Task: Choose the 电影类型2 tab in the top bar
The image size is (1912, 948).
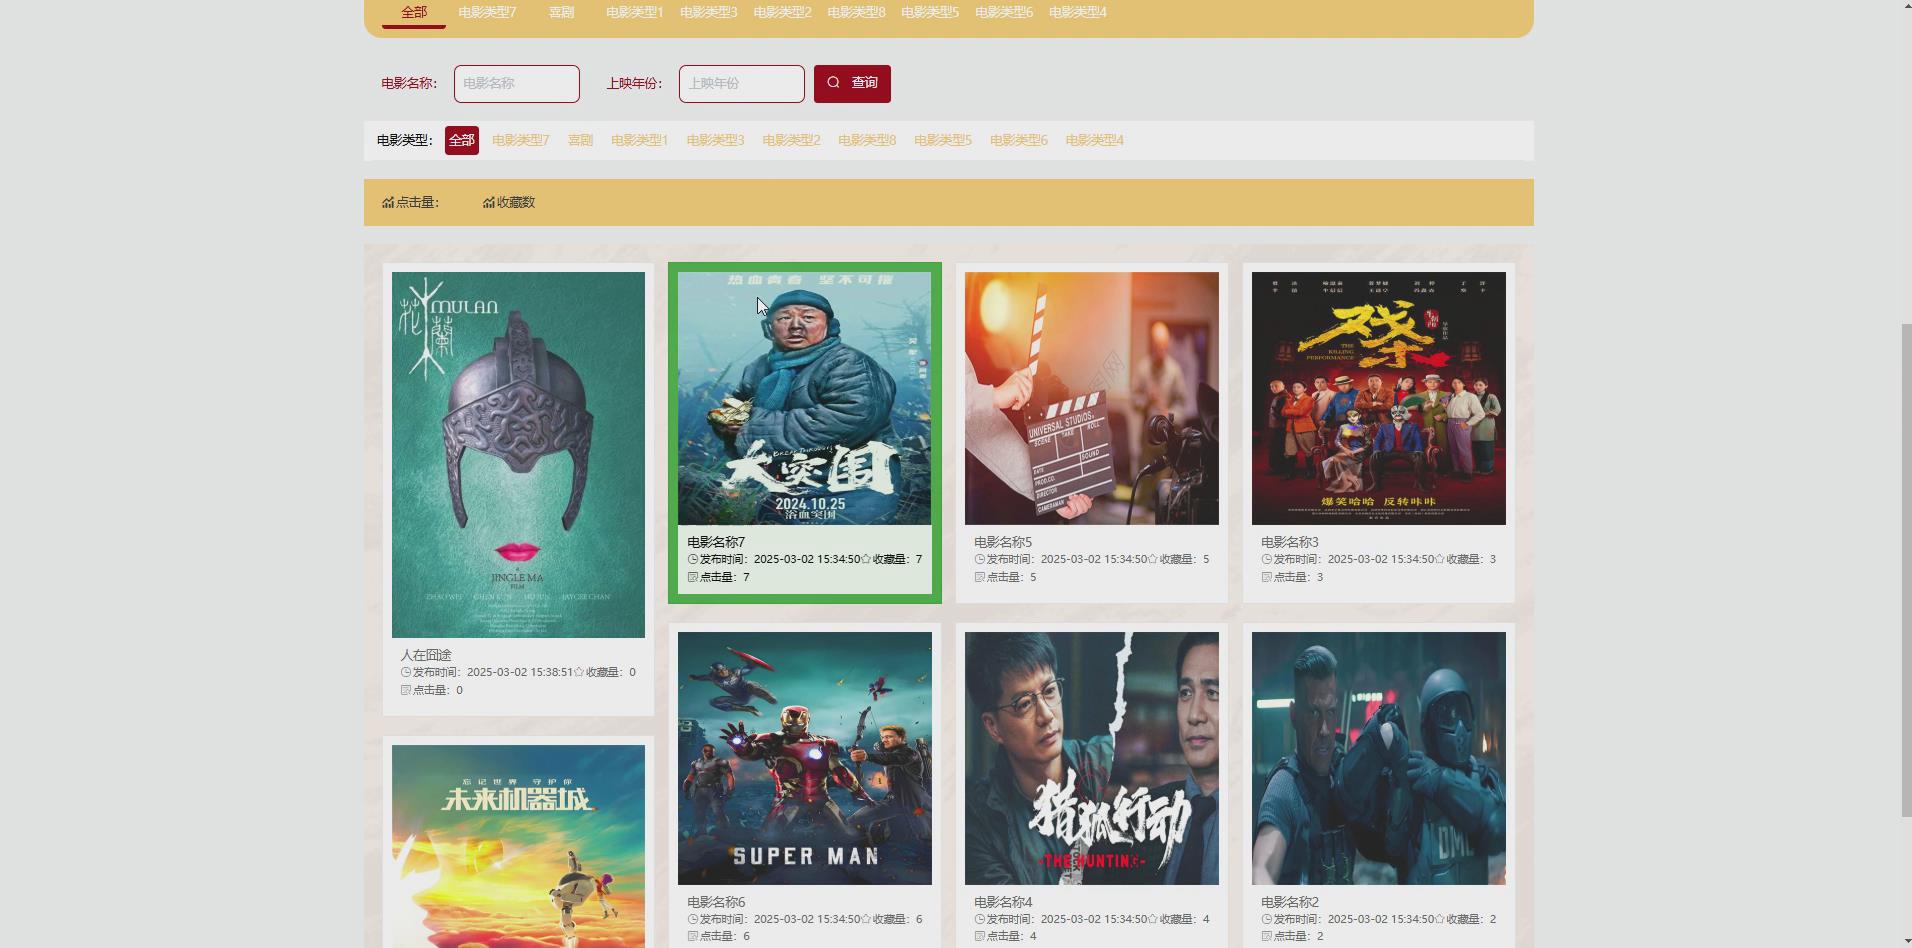Action: click(x=783, y=13)
